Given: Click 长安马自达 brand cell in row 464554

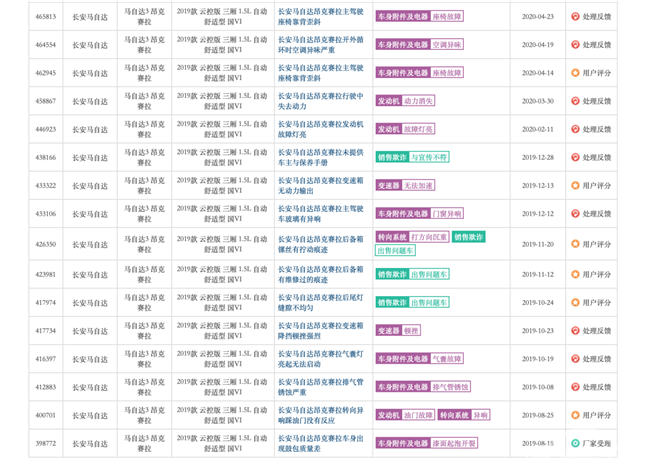Looking at the screenshot, I should 90,45.
